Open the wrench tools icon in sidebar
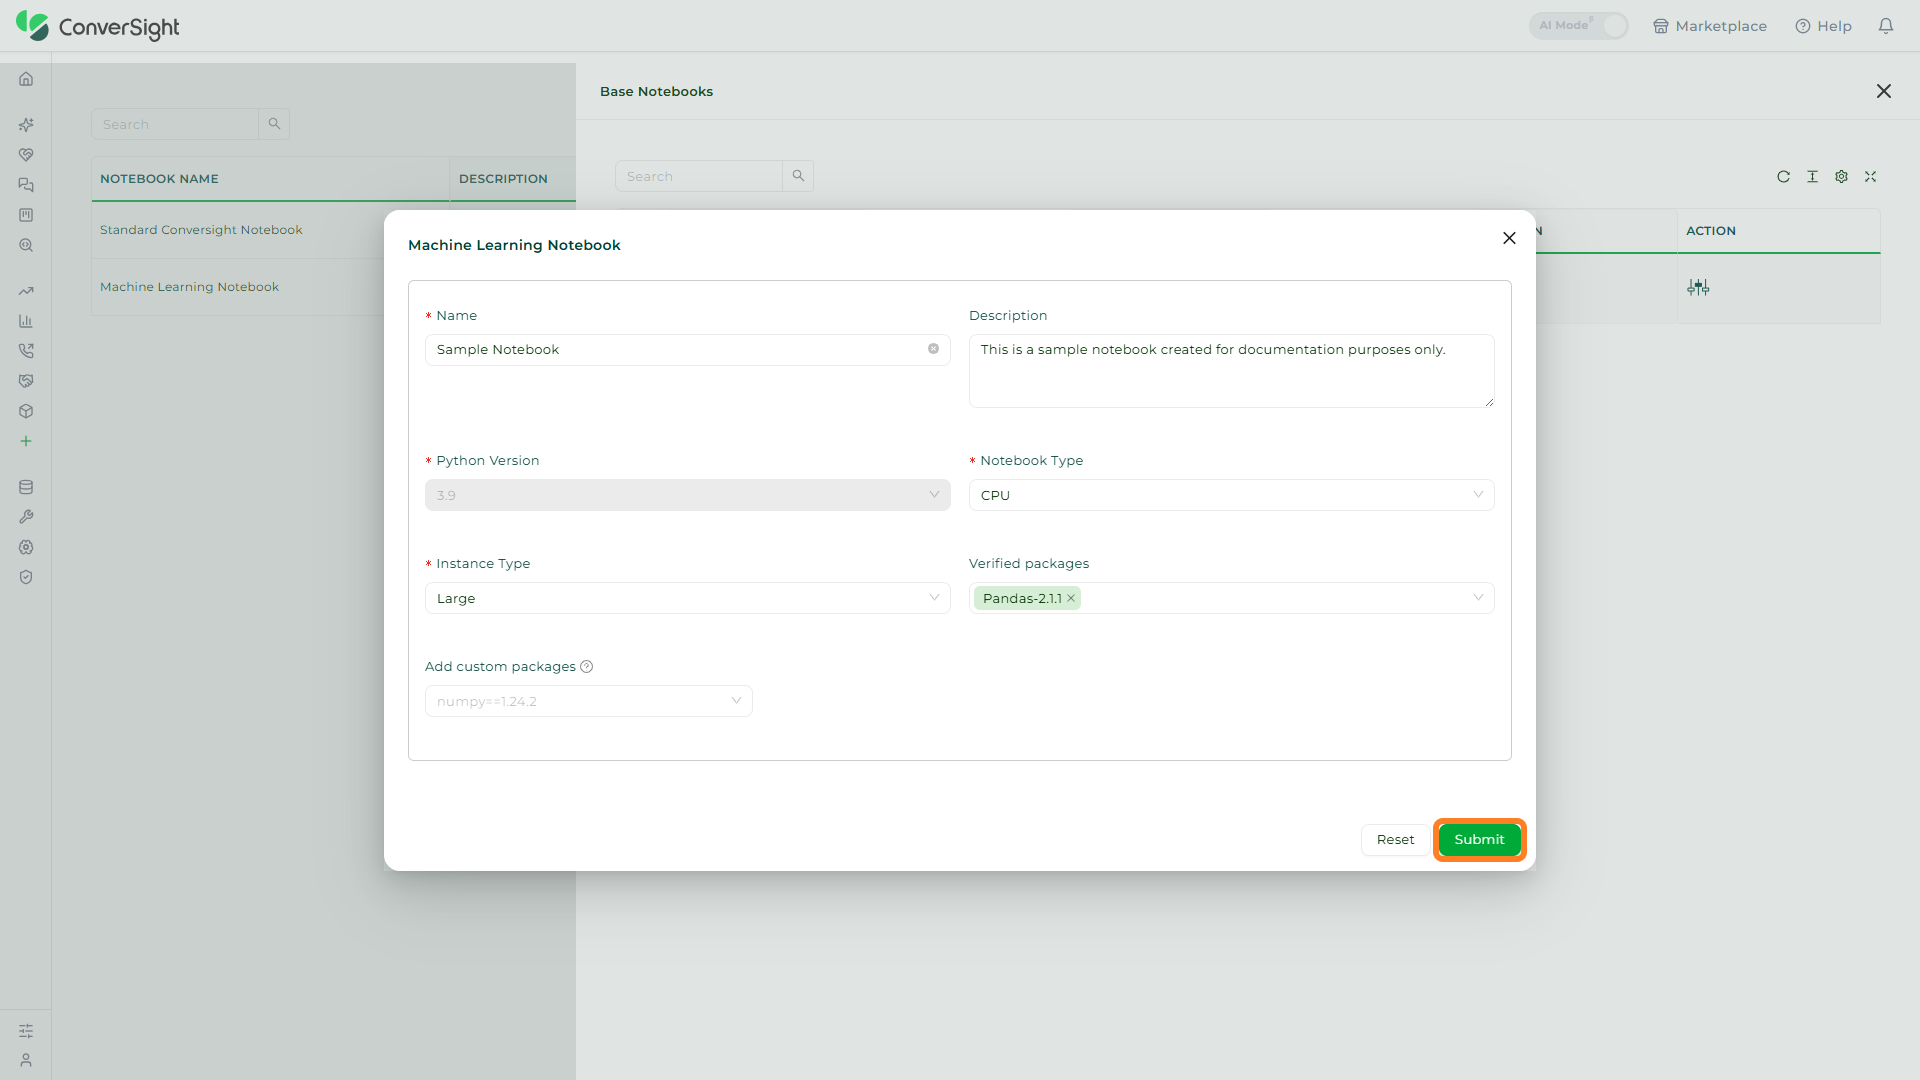The image size is (1920, 1080). coord(26,517)
